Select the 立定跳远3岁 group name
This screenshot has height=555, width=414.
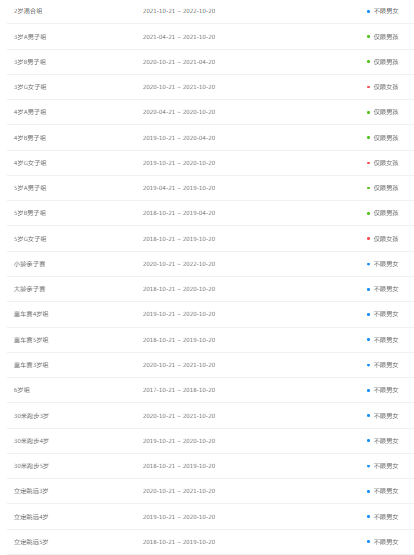pyautogui.click(x=31, y=491)
